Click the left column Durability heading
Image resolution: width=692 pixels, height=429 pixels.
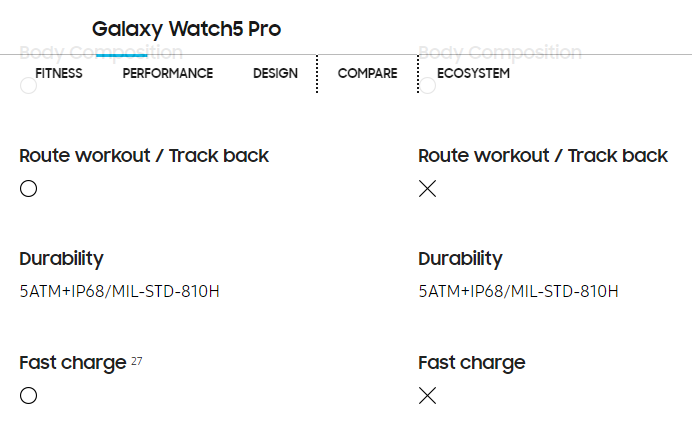pyautogui.click(x=61, y=259)
